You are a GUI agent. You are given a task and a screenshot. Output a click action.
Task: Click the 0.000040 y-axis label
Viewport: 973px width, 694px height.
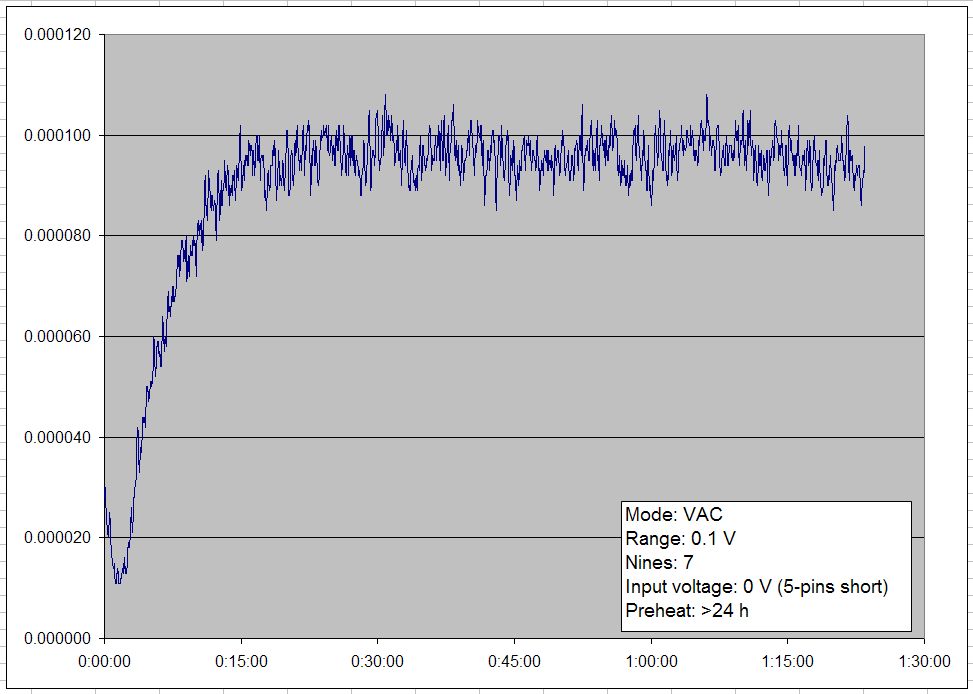(58, 437)
